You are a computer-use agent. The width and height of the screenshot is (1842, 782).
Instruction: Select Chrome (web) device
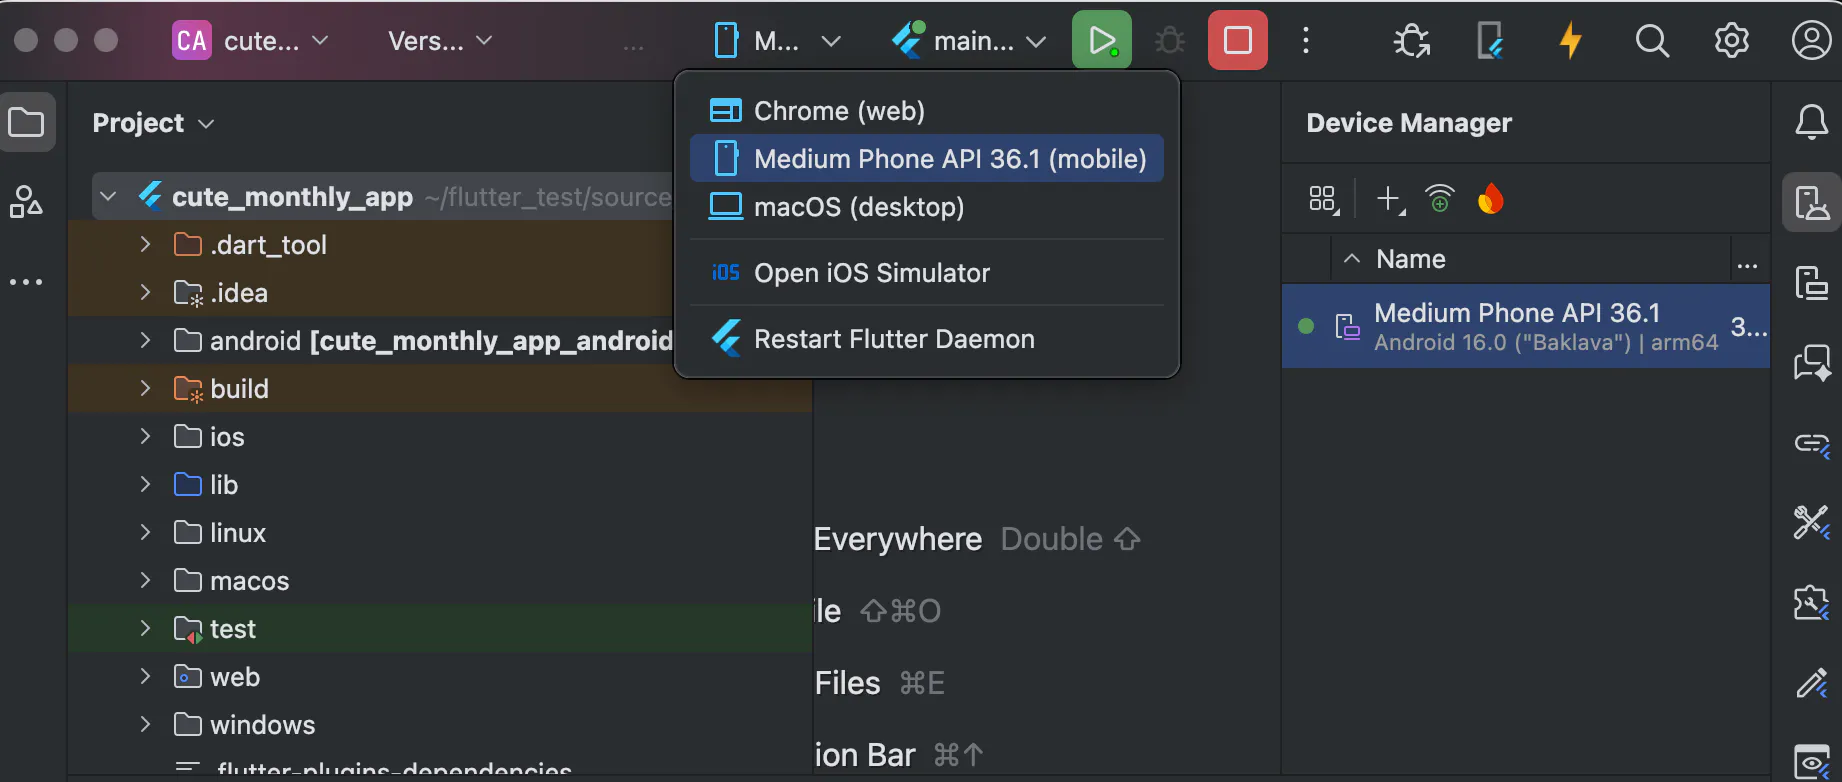pyautogui.click(x=838, y=111)
